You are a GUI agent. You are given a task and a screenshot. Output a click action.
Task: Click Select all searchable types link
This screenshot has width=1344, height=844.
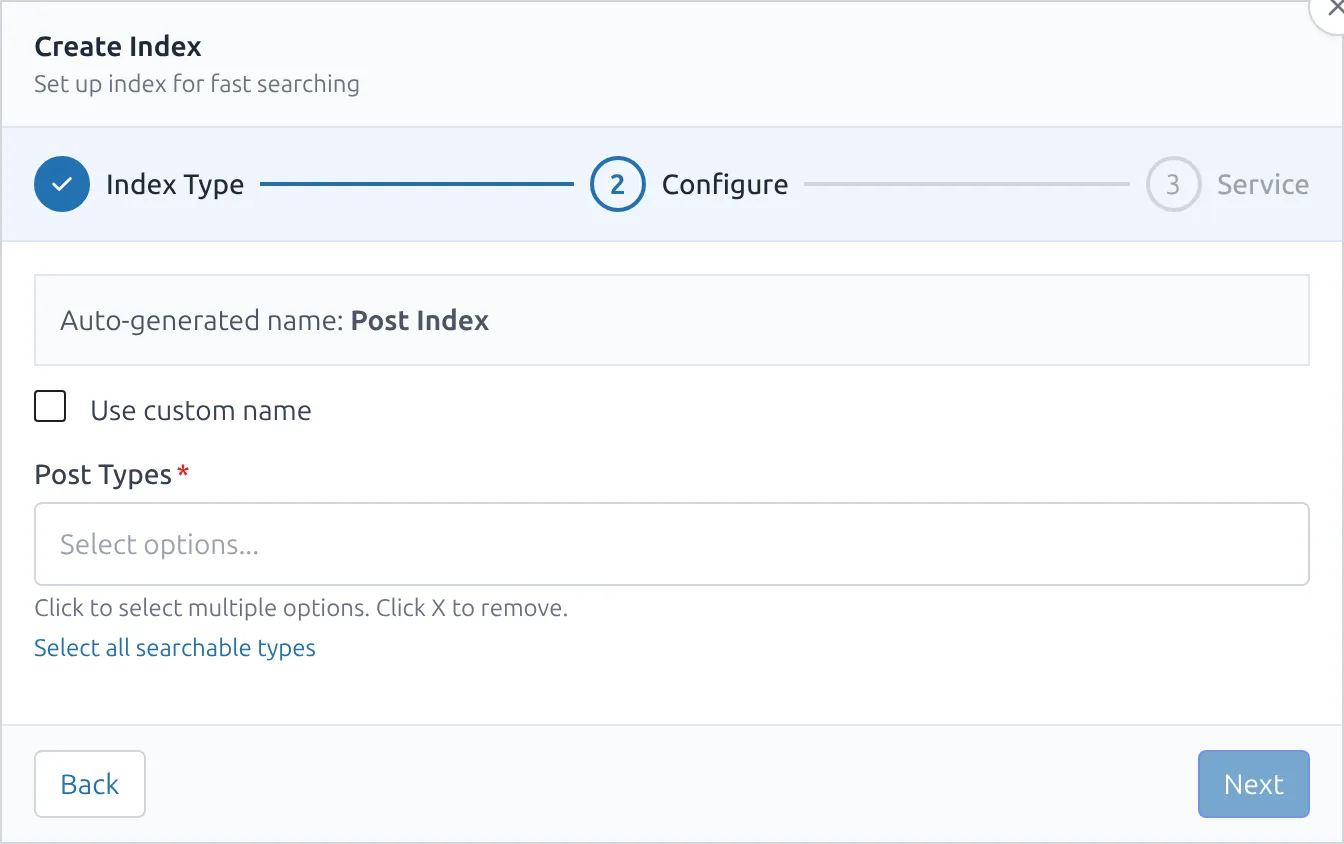[x=175, y=648]
